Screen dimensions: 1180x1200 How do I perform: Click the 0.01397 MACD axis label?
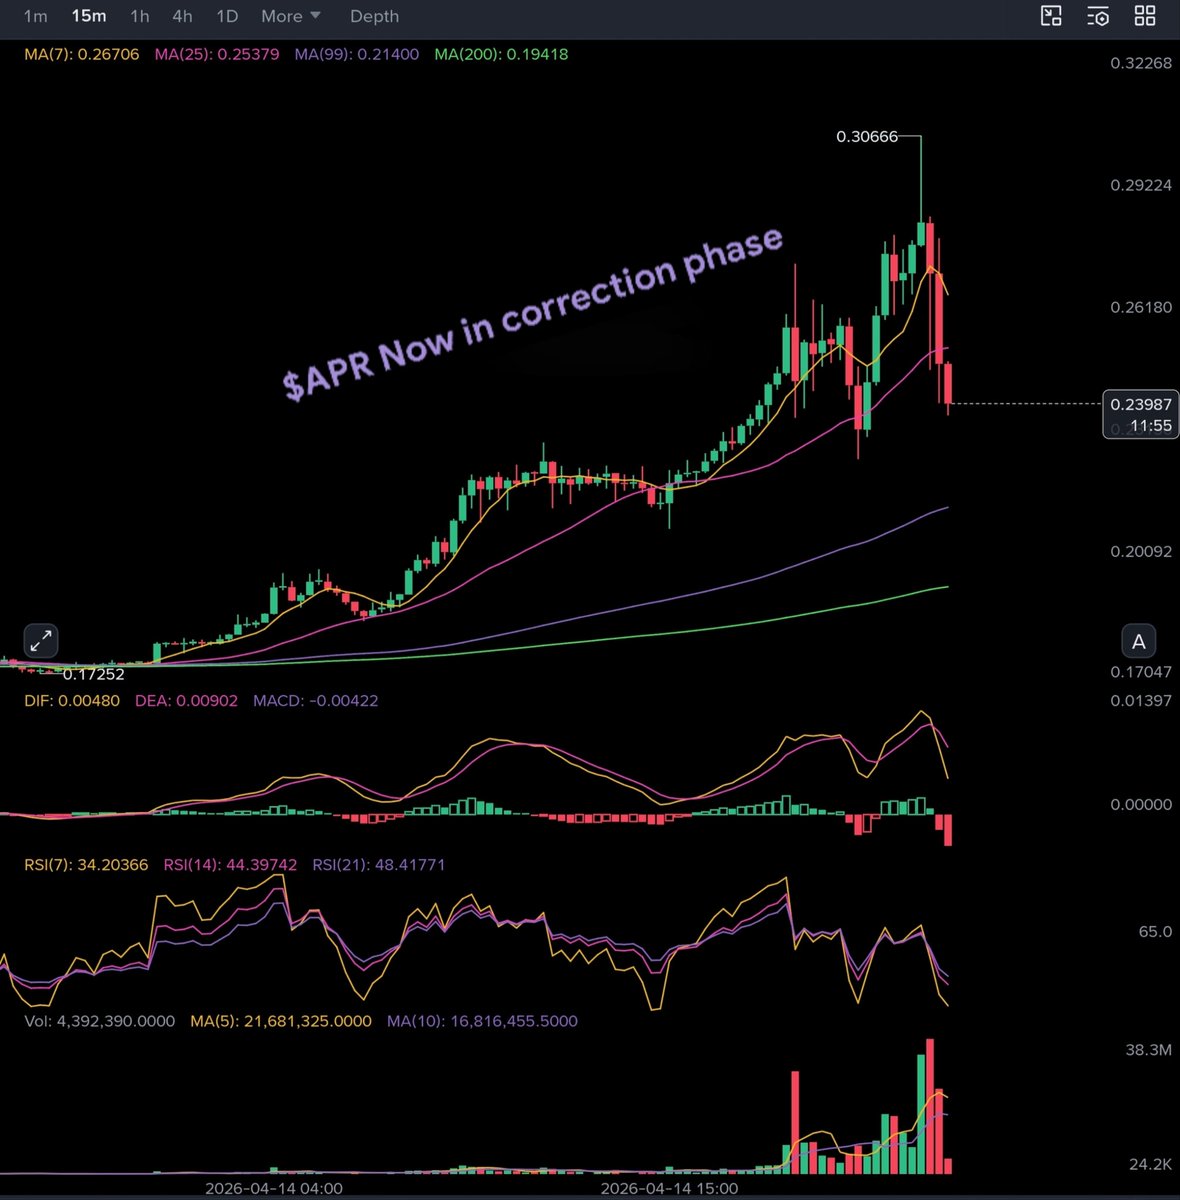click(1141, 701)
